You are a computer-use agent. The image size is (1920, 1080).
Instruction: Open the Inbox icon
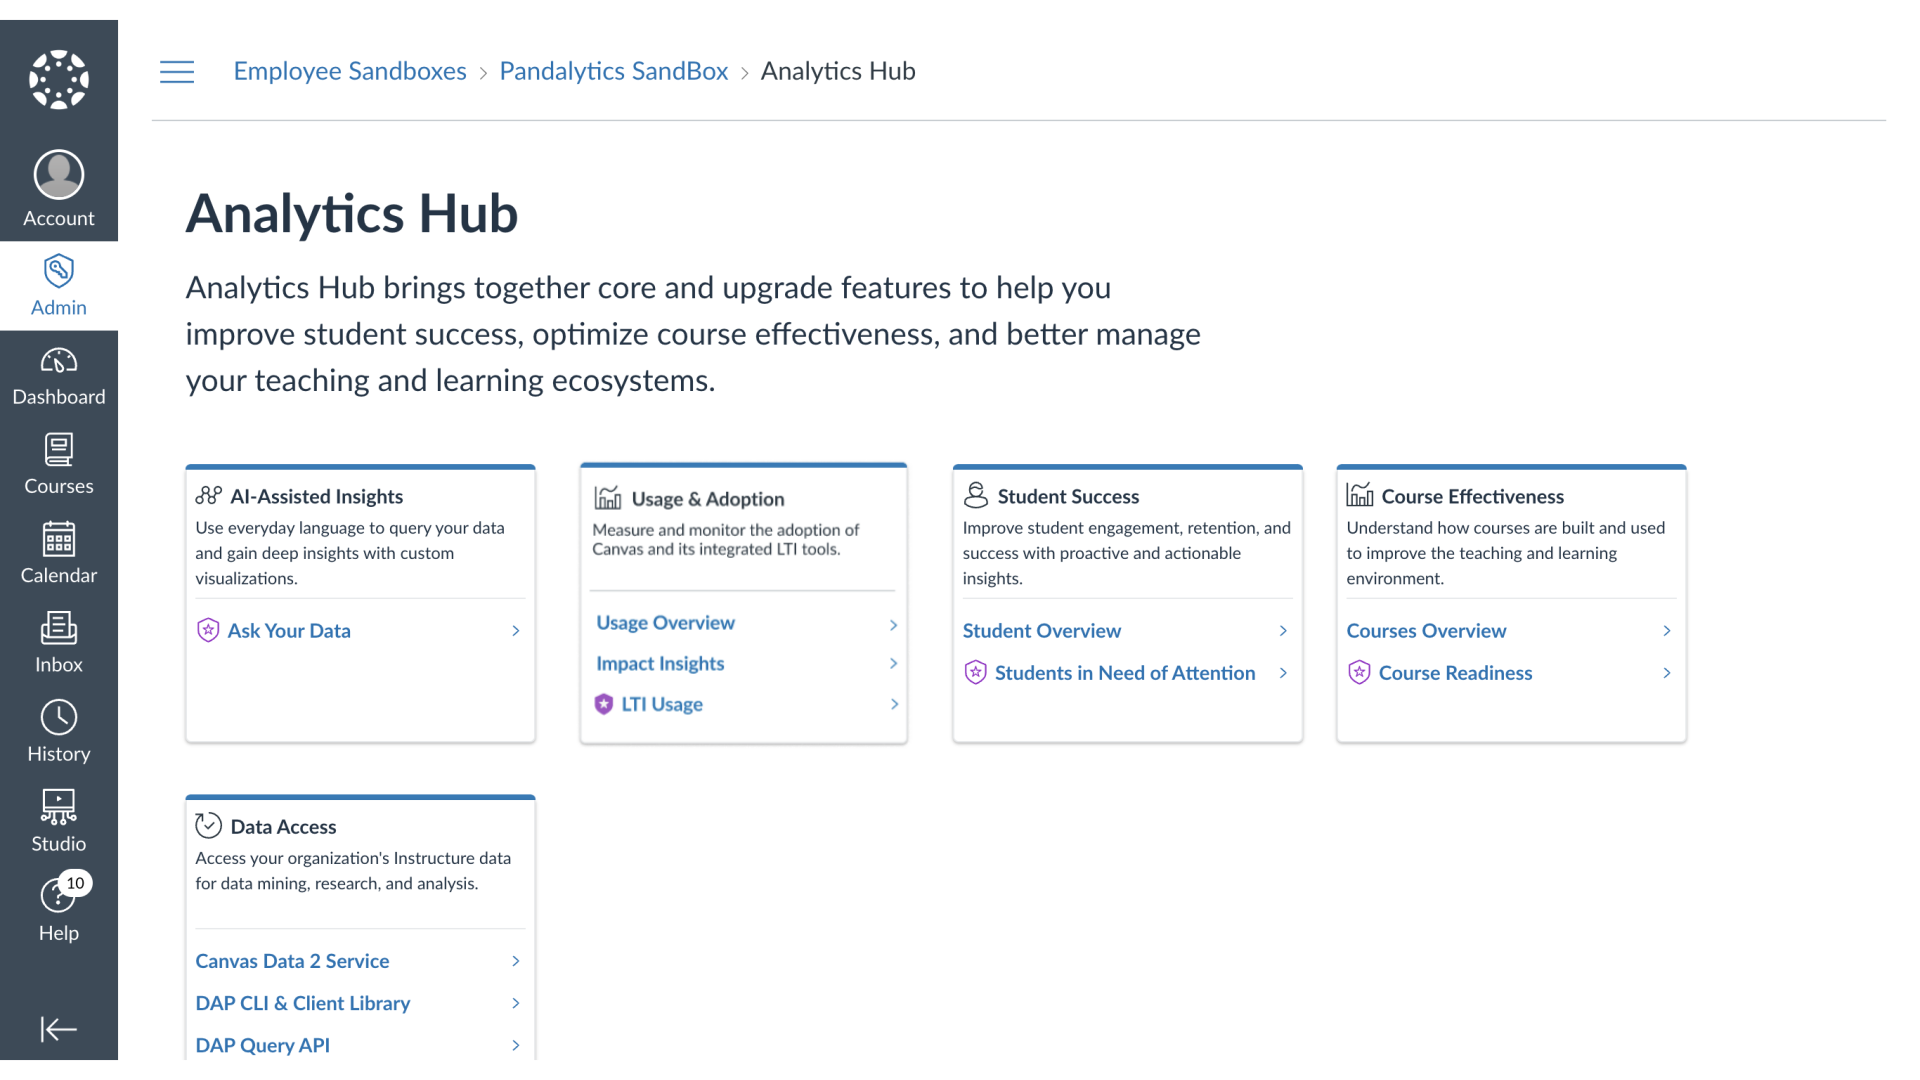tap(59, 628)
